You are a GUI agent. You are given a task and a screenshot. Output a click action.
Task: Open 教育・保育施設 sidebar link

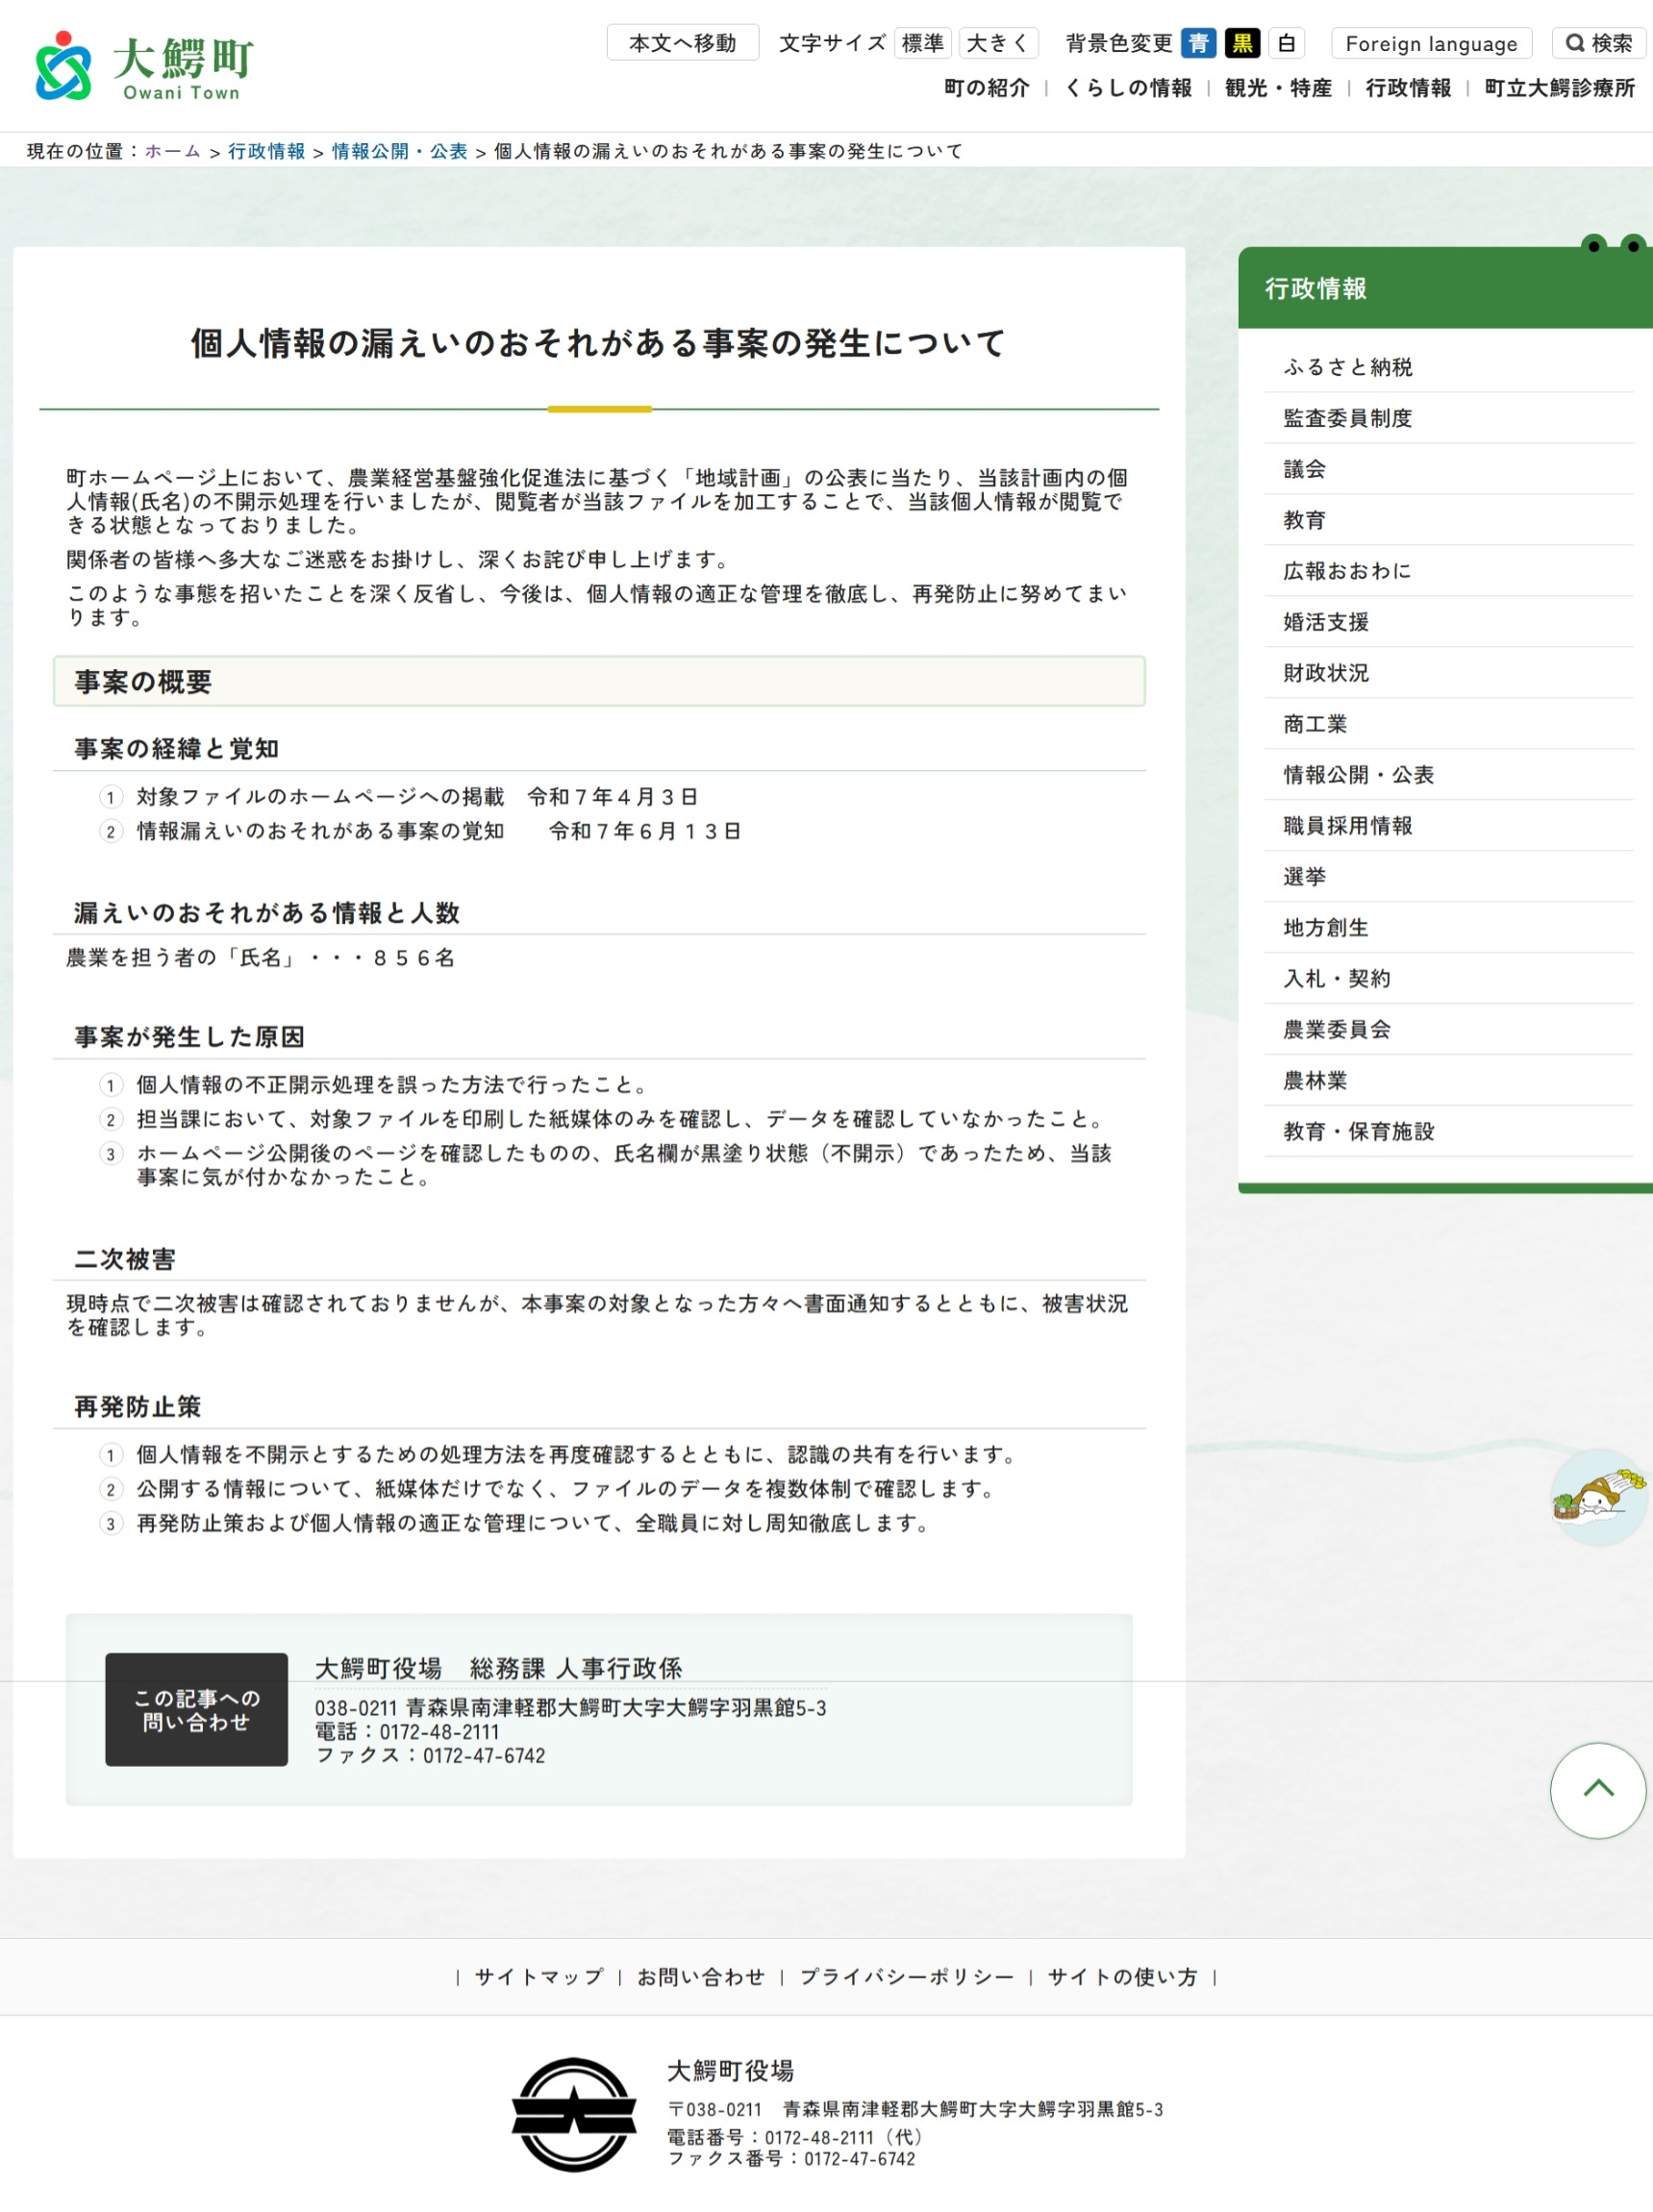click(1448, 1132)
